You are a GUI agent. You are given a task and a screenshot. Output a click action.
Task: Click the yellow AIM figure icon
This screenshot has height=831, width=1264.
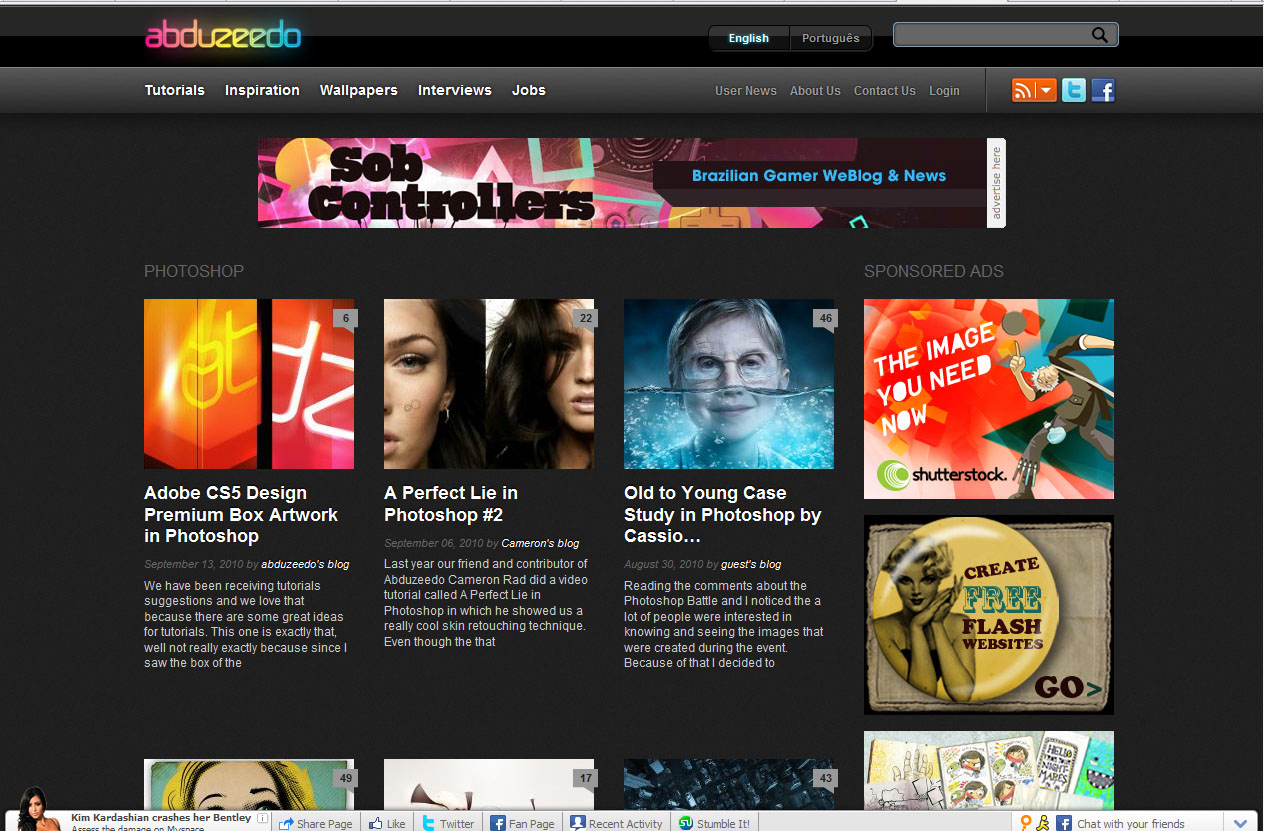pyautogui.click(x=1043, y=823)
